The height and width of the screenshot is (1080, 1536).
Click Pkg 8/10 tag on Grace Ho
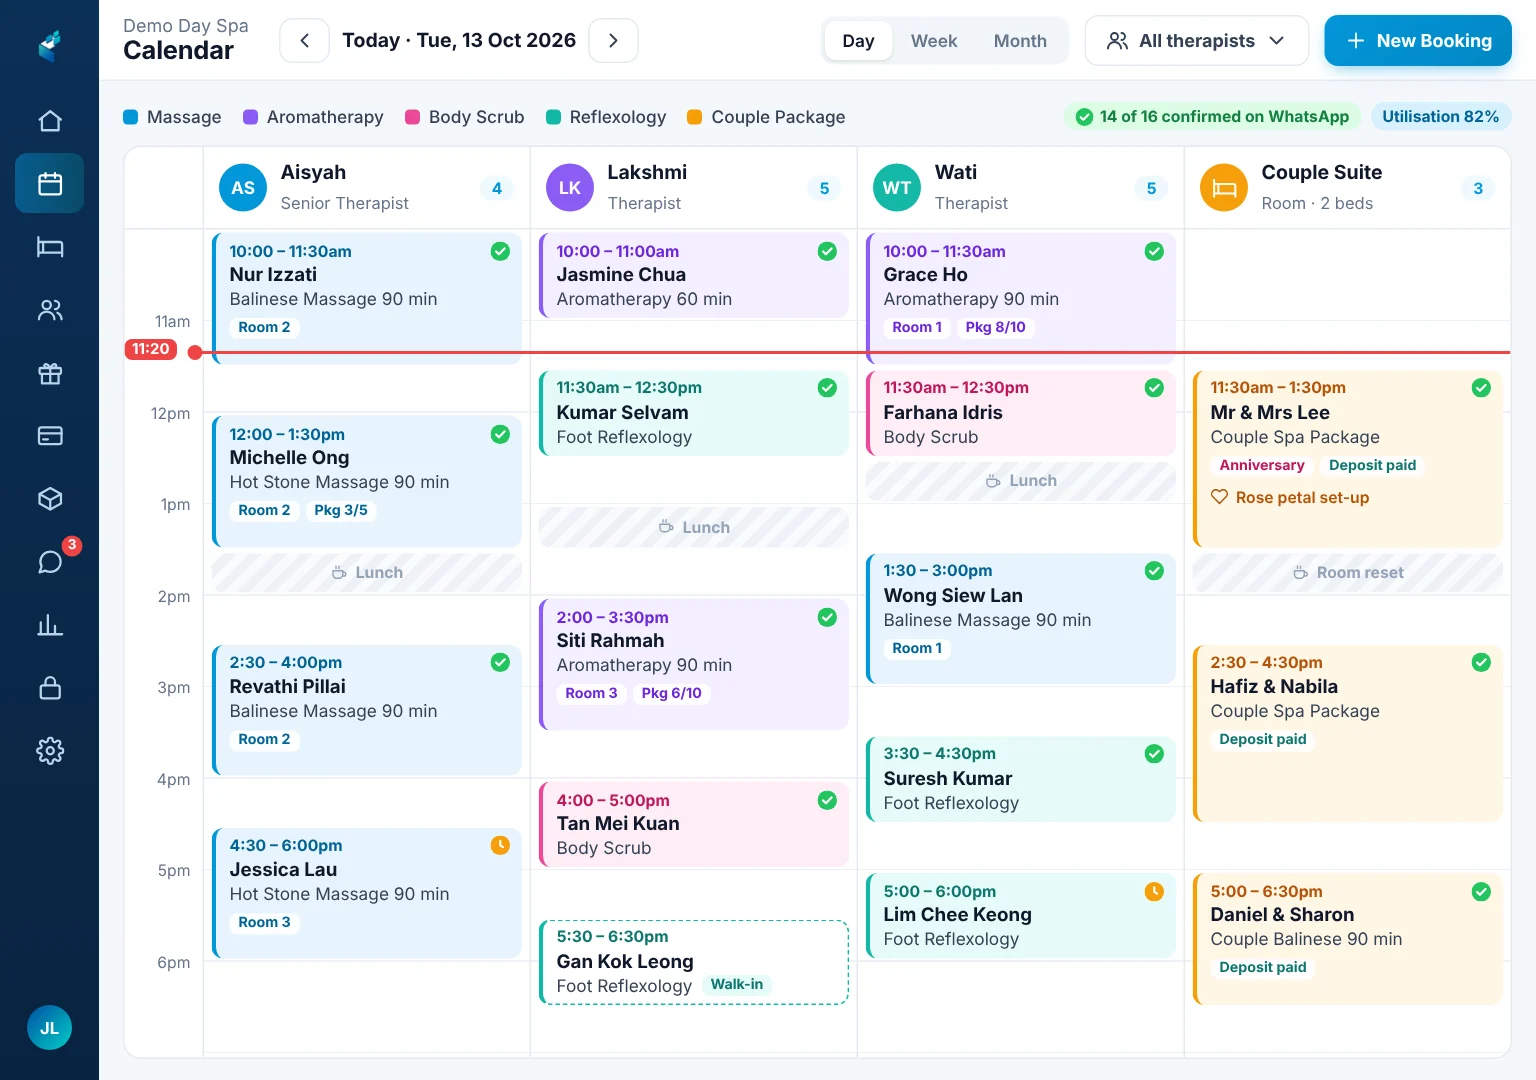click(995, 327)
